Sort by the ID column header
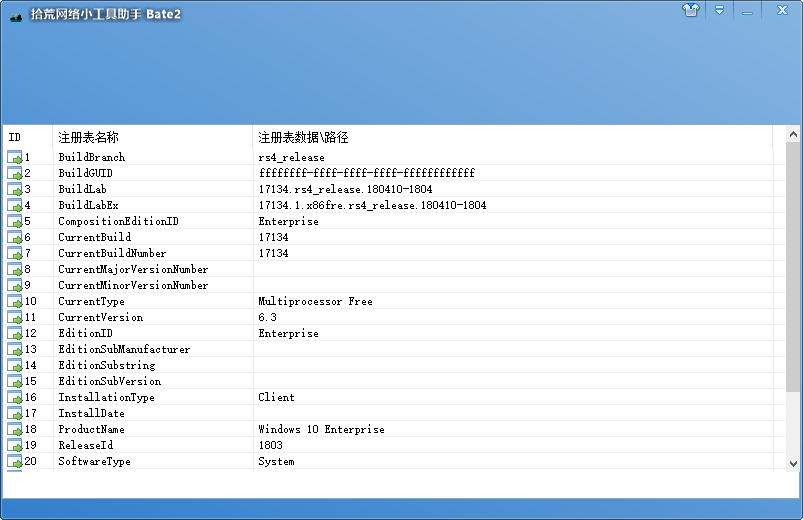The width and height of the screenshot is (803, 520). (27, 137)
